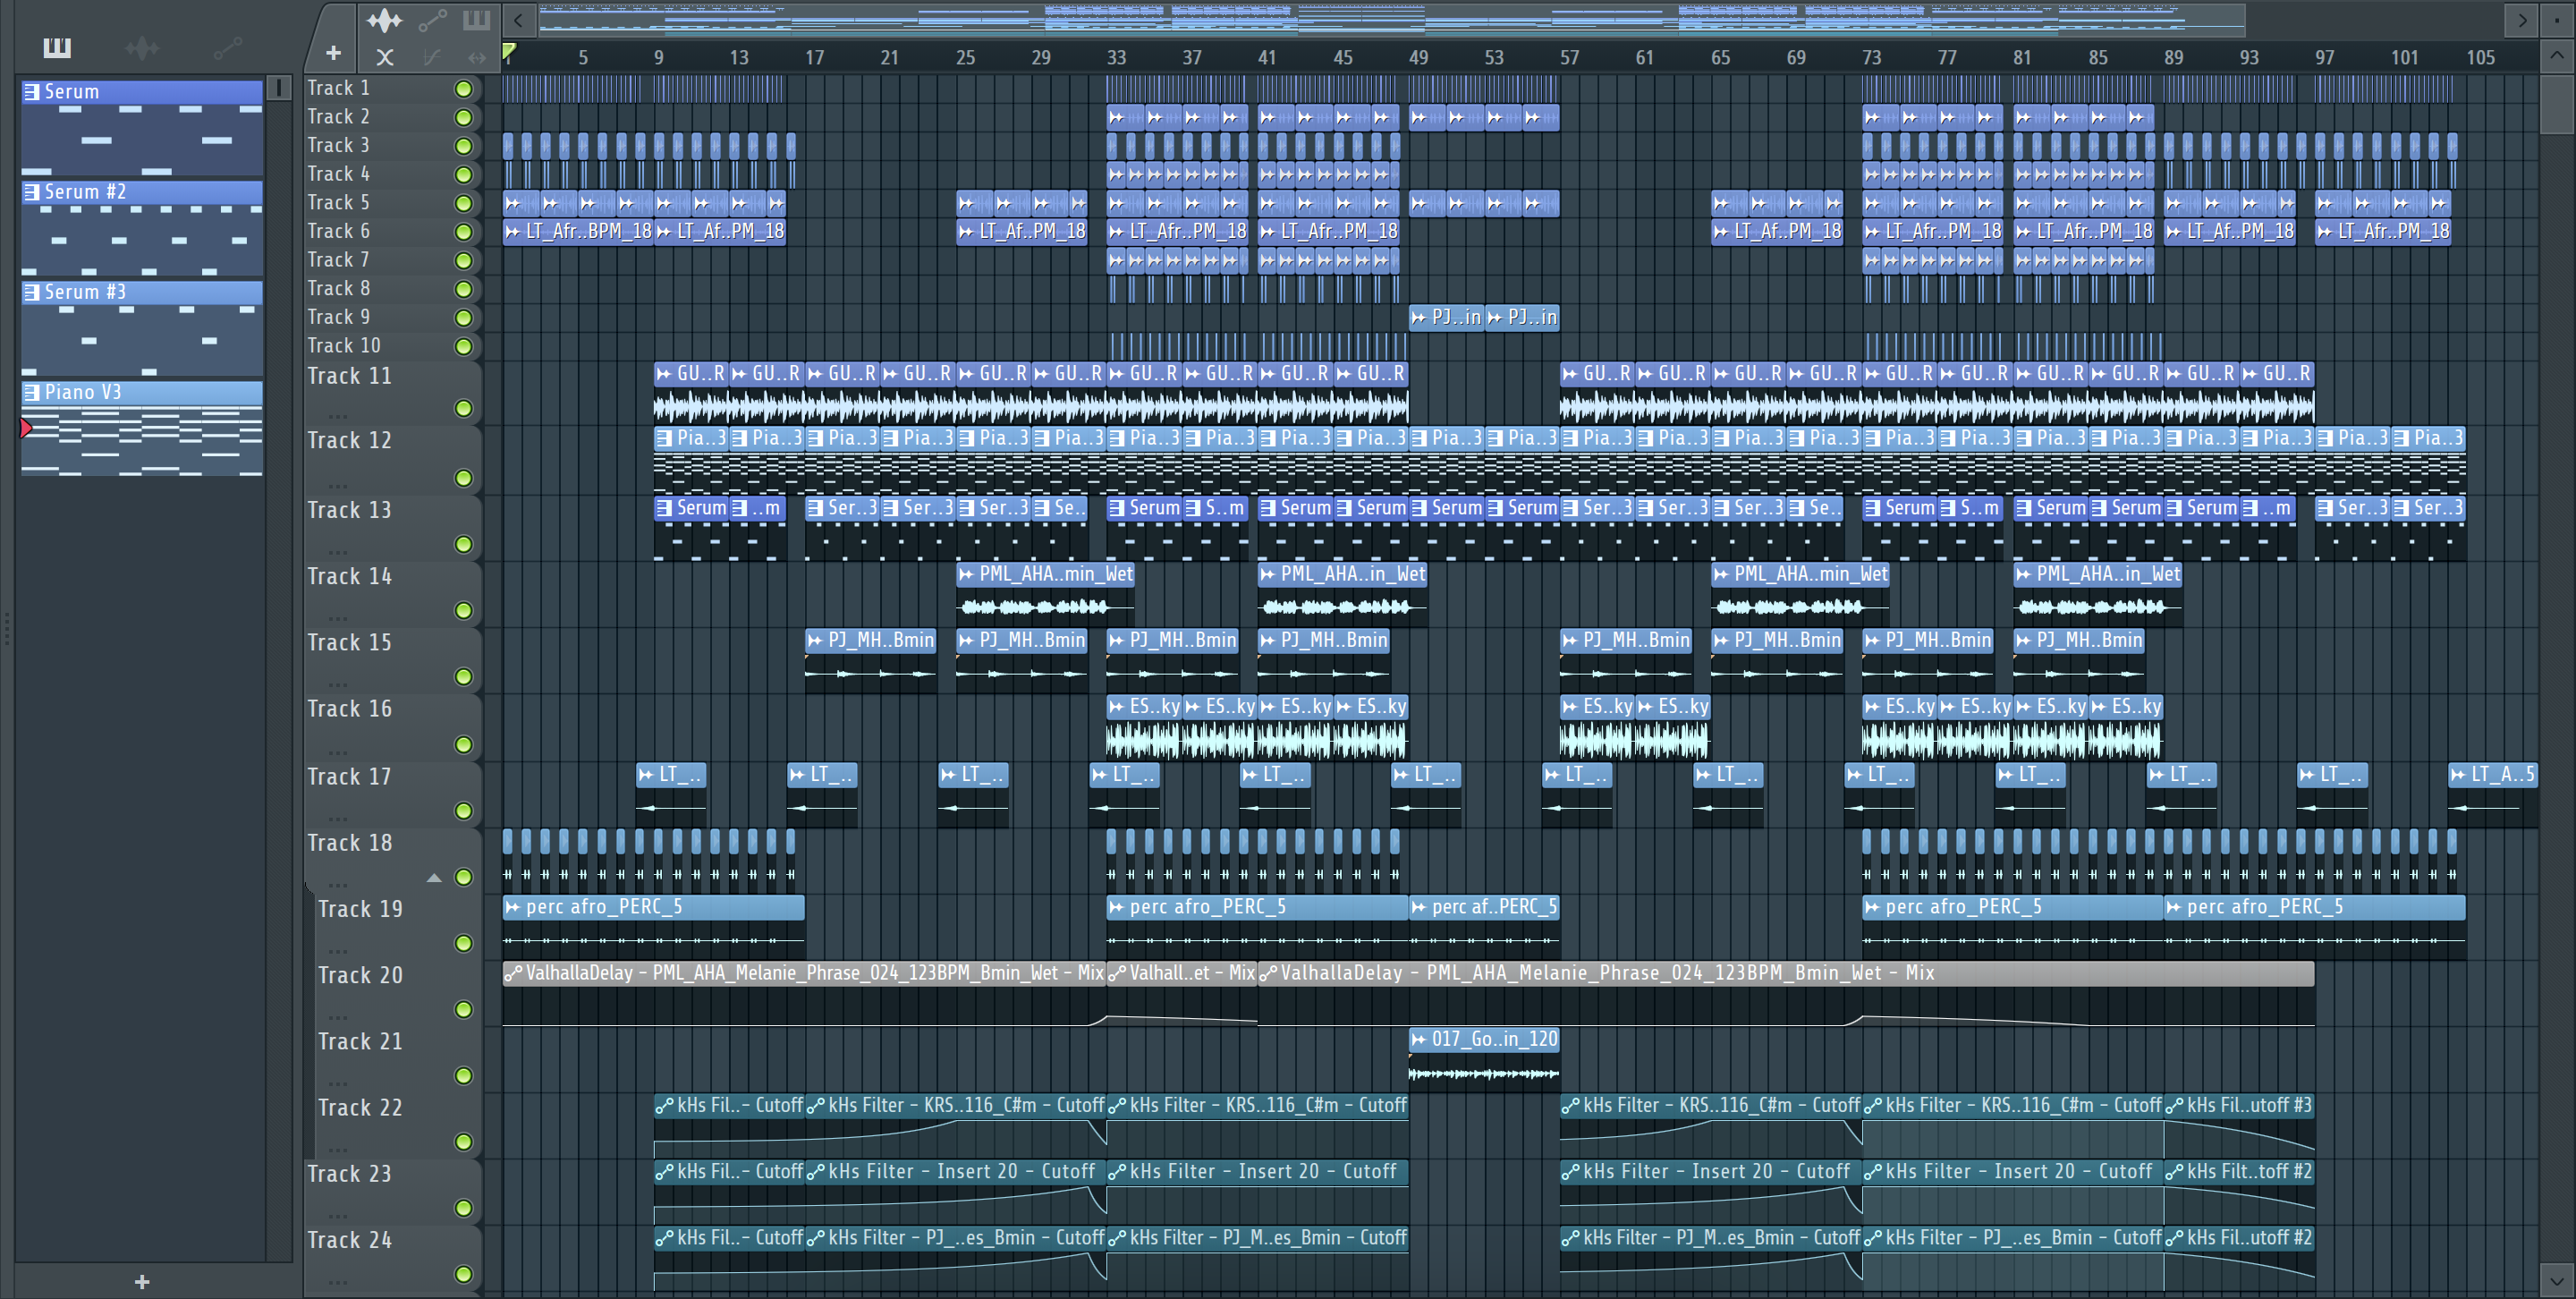Mute Track 11 with its green LED
The width and height of the screenshot is (2576, 1299).
pyautogui.click(x=463, y=408)
